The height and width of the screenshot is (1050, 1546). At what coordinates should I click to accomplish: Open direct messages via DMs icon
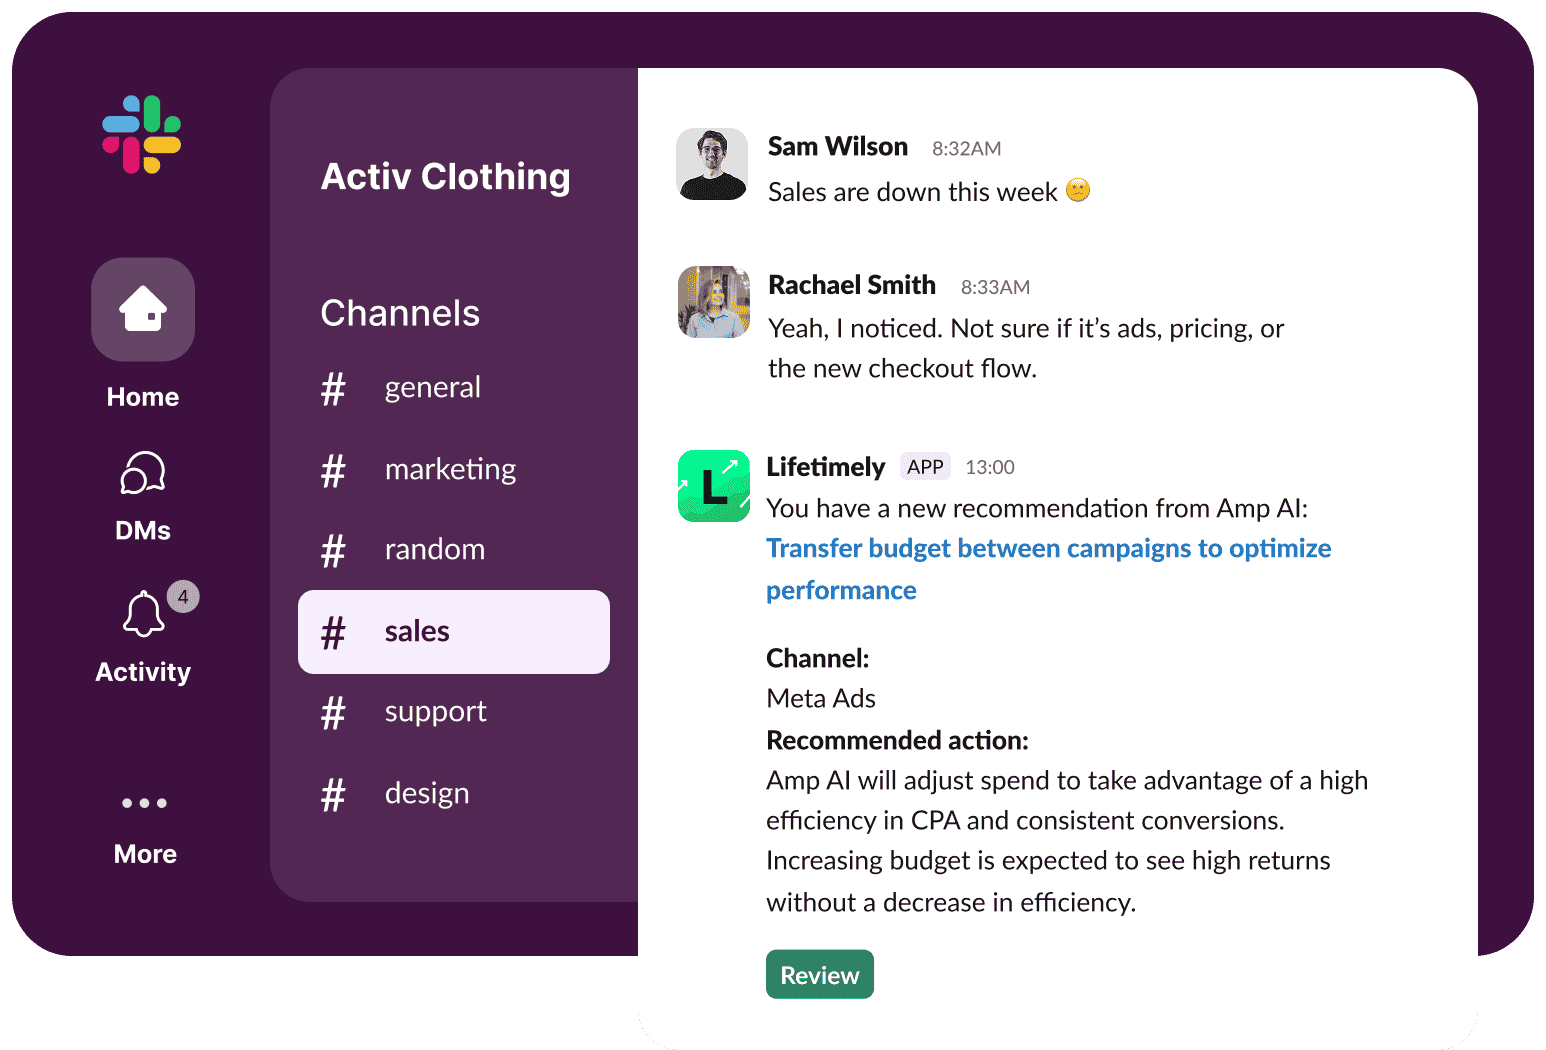[x=143, y=472]
